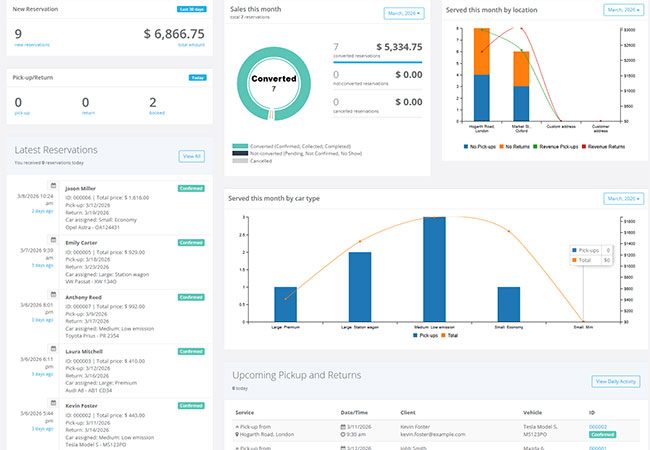Open booked link under 2
Image resolution: width=650 pixels, height=450 pixels.
157,113
